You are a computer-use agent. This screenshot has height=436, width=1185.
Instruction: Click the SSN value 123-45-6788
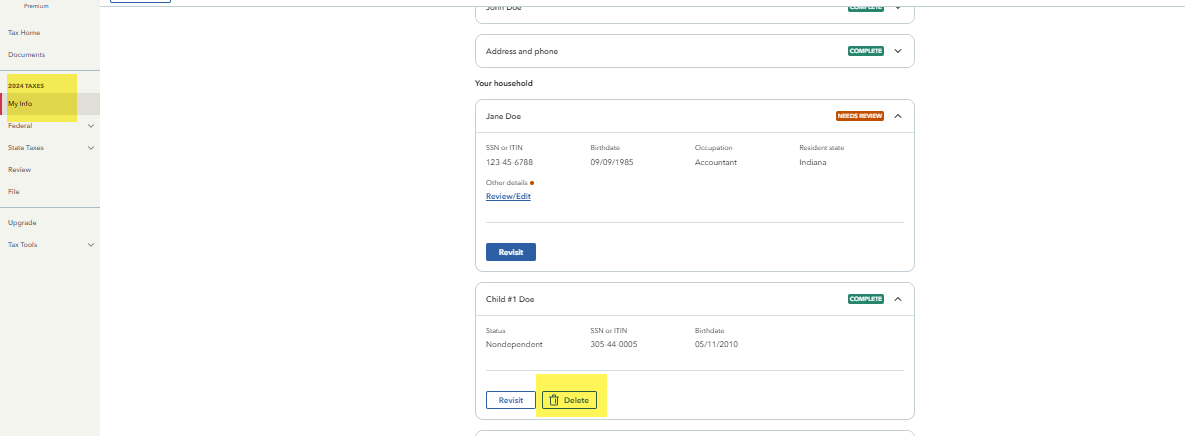509,162
